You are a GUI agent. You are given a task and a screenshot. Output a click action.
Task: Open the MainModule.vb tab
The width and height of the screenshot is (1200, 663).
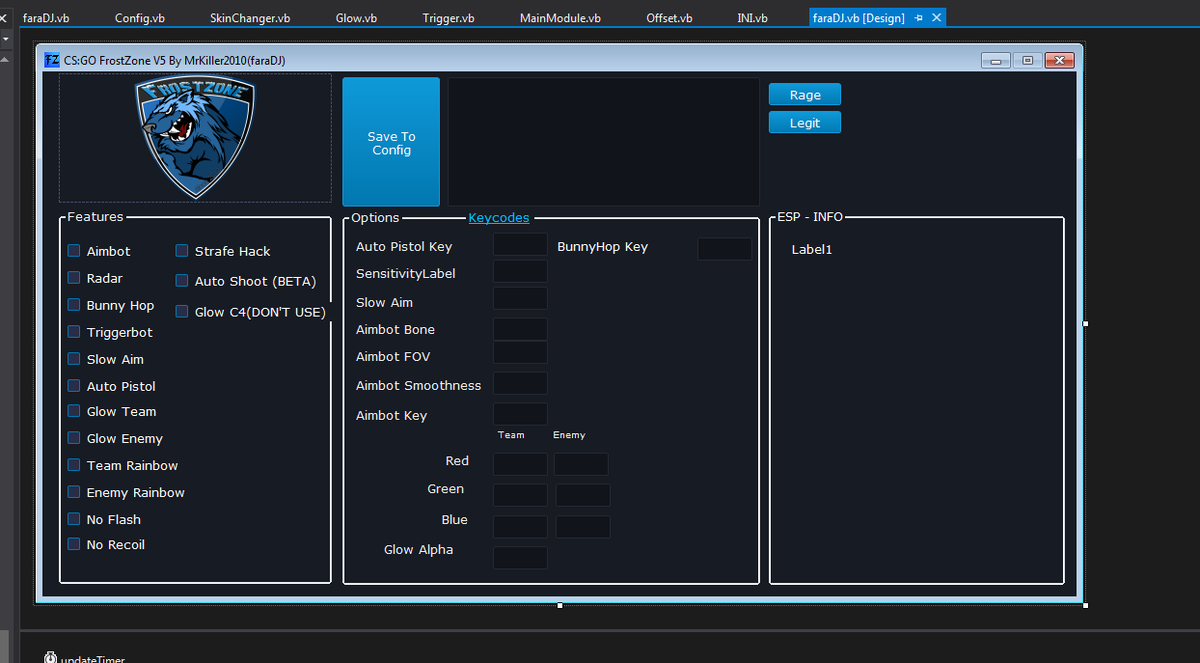tap(560, 18)
